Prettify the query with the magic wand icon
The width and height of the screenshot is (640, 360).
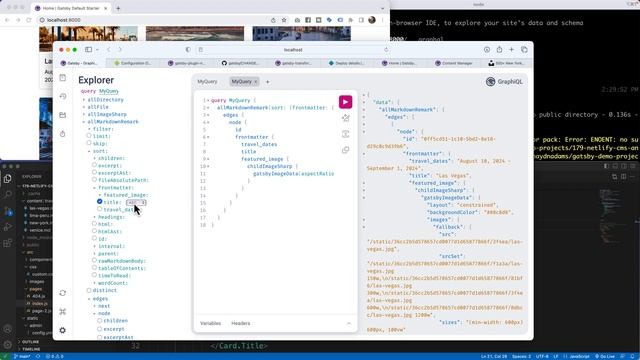346,118
